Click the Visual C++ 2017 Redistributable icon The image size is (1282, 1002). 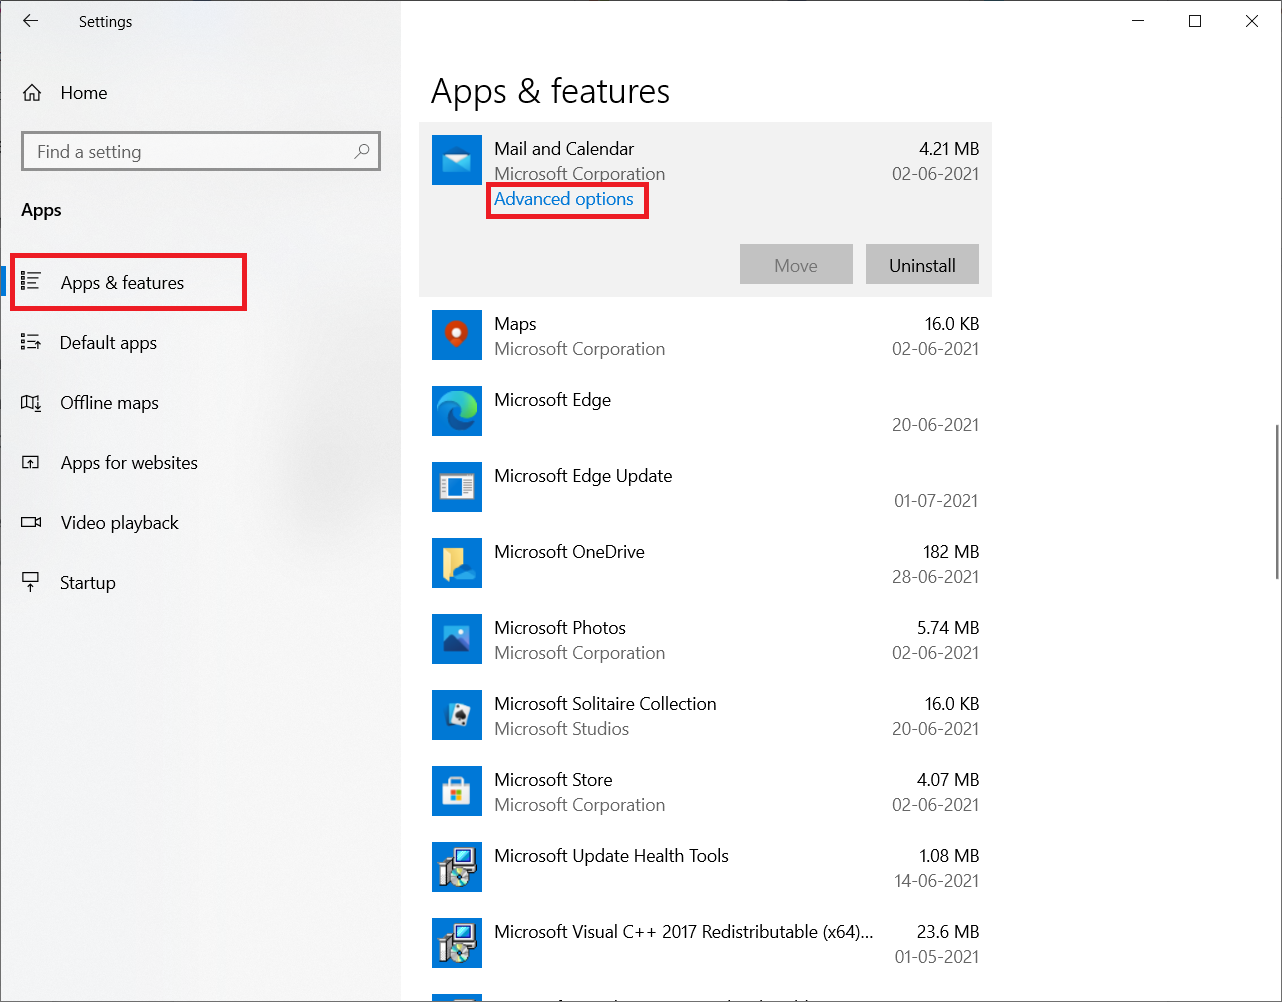point(457,943)
